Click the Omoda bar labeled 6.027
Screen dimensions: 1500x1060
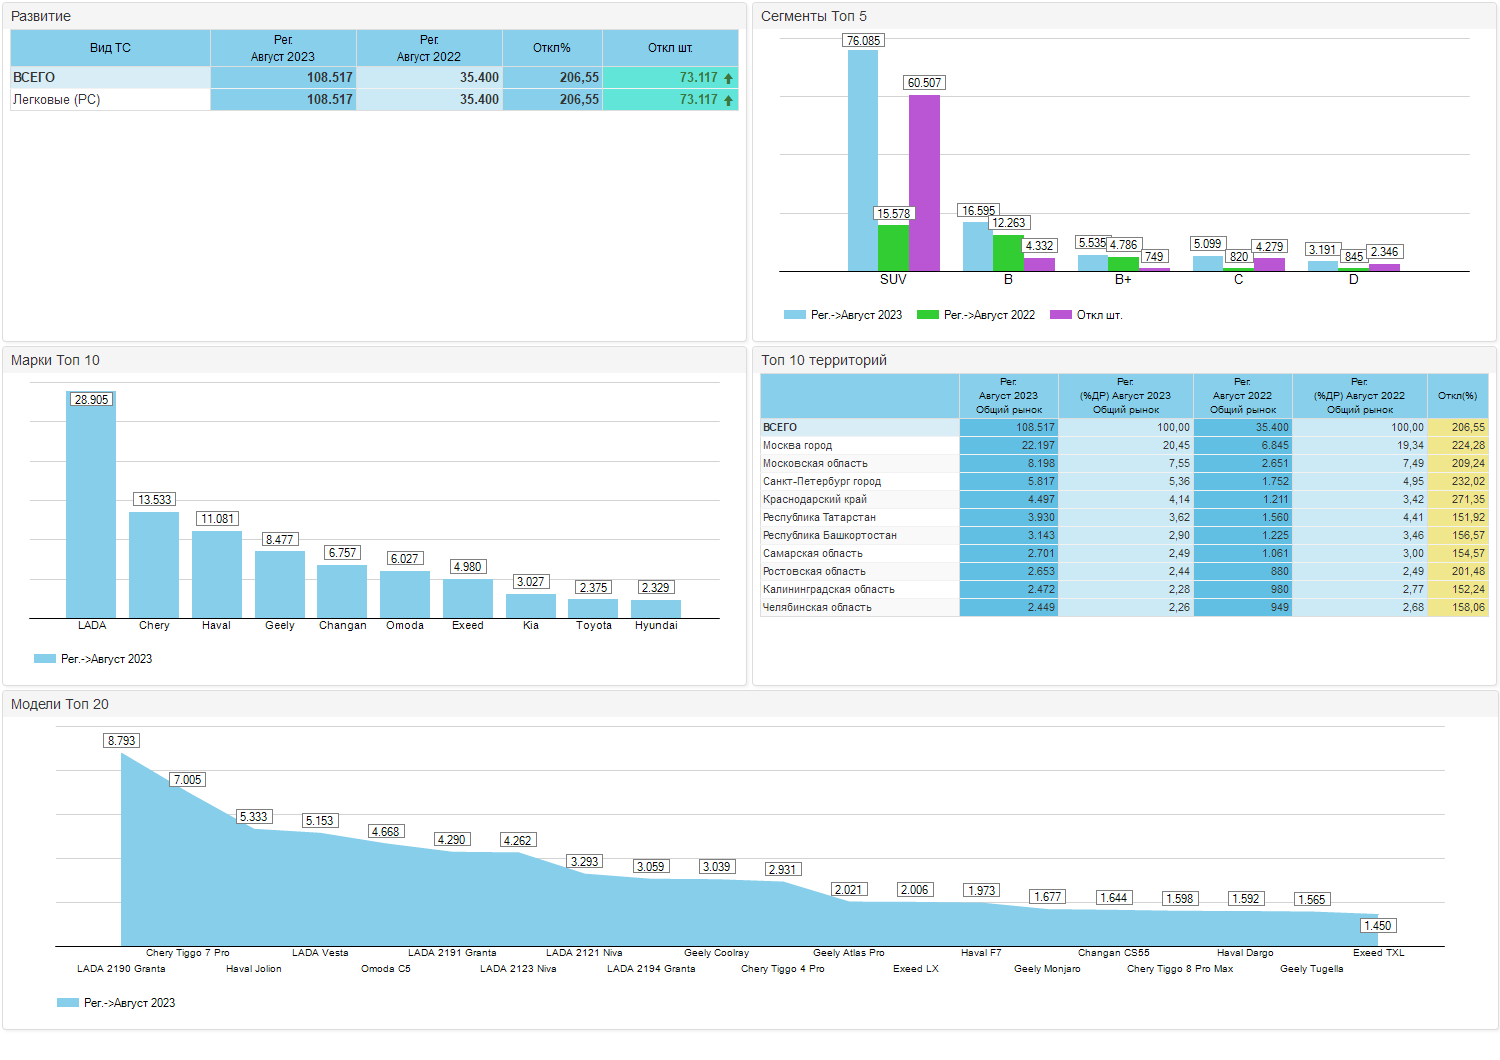pyautogui.click(x=405, y=594)
